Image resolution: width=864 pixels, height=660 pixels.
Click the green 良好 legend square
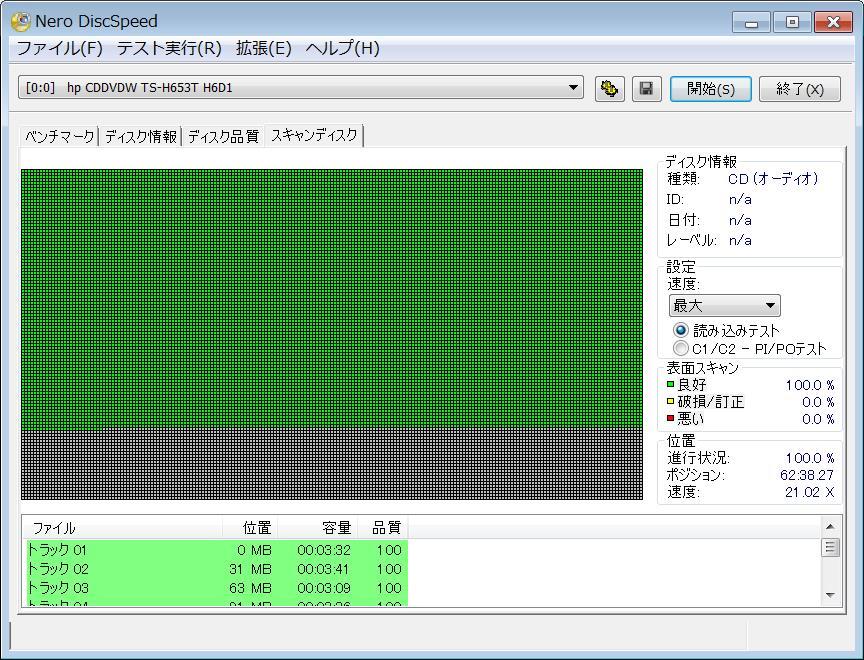coord(671,385)
